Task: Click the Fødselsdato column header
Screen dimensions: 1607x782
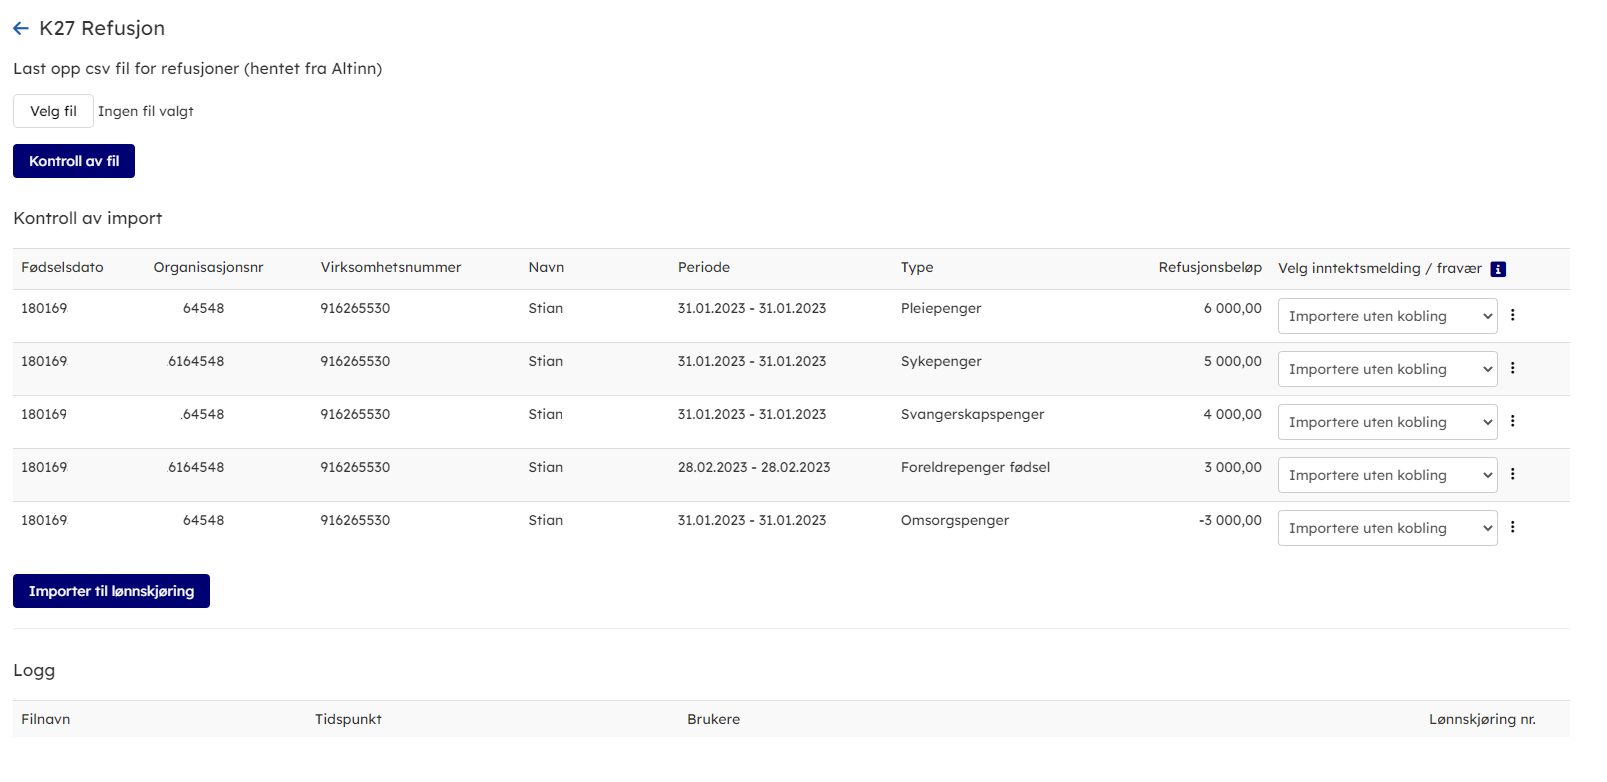Action: 62,268
